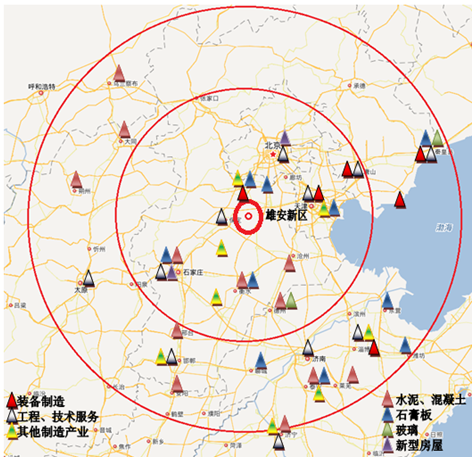Click the yellow-green marker south of 保定
This screenshot has width=474, height=459.
tap(222, 248)
